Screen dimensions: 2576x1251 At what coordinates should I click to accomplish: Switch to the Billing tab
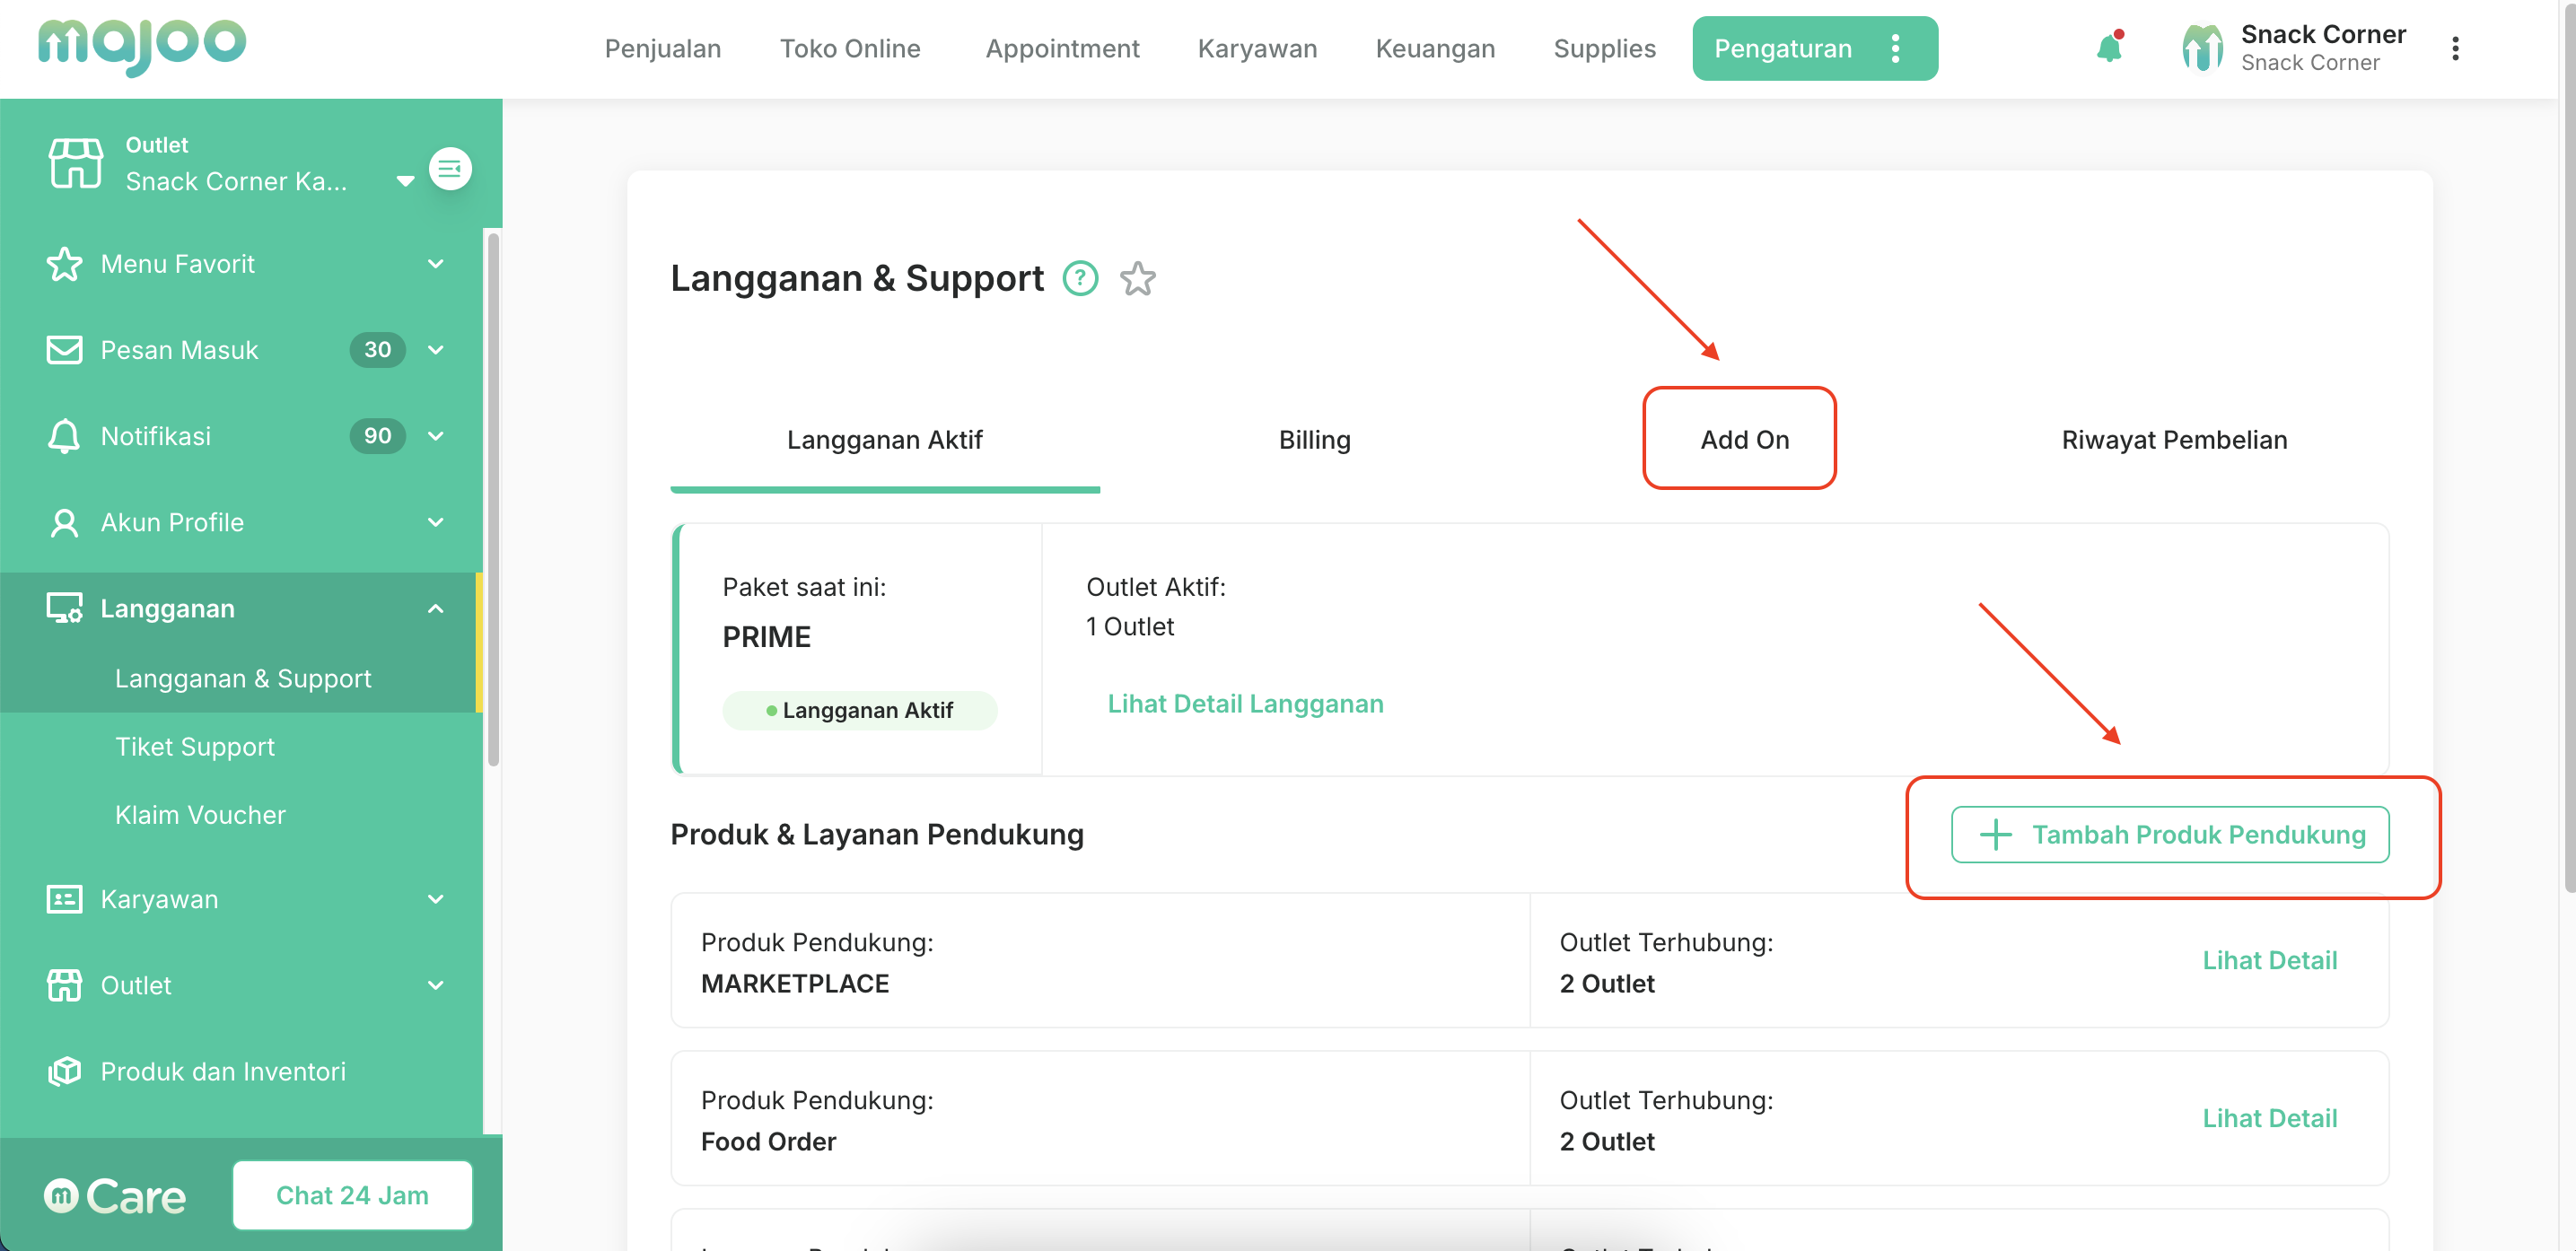[1314, 440]
